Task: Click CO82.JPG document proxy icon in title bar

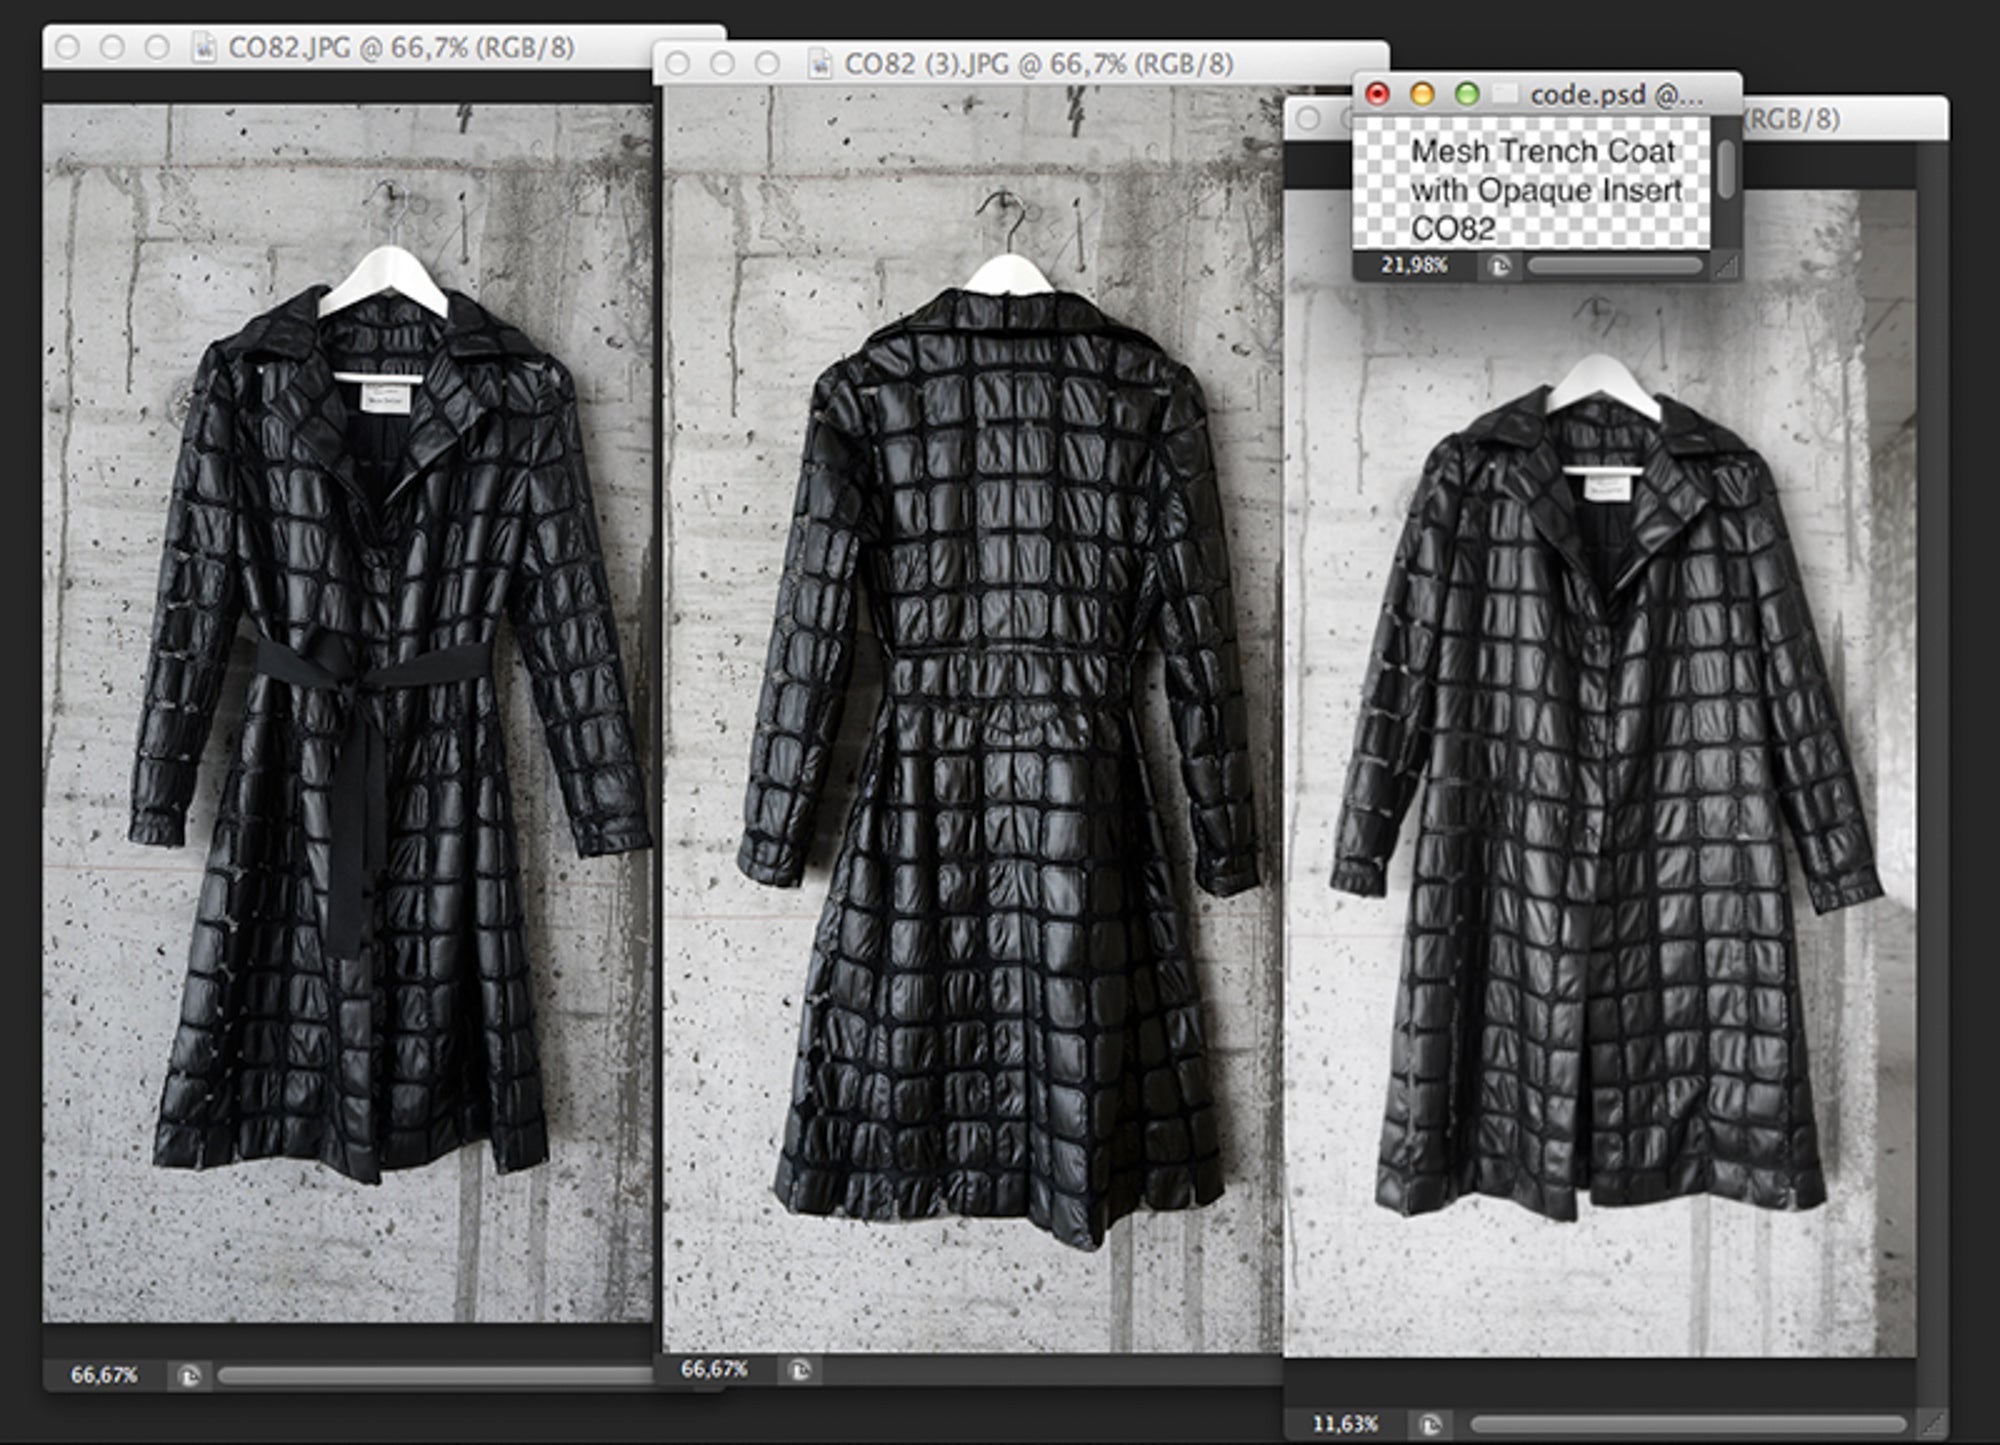Action: tap(204, 48)
